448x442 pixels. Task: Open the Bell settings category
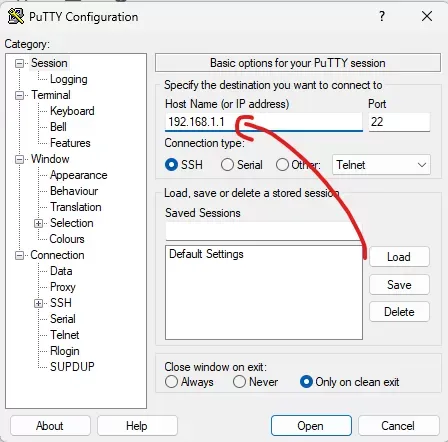[58, 127]
